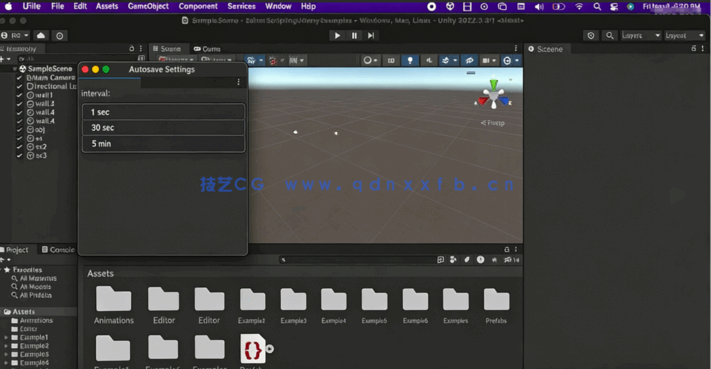
Task: Open the Layers dropdown
Action: coord(641,35)
